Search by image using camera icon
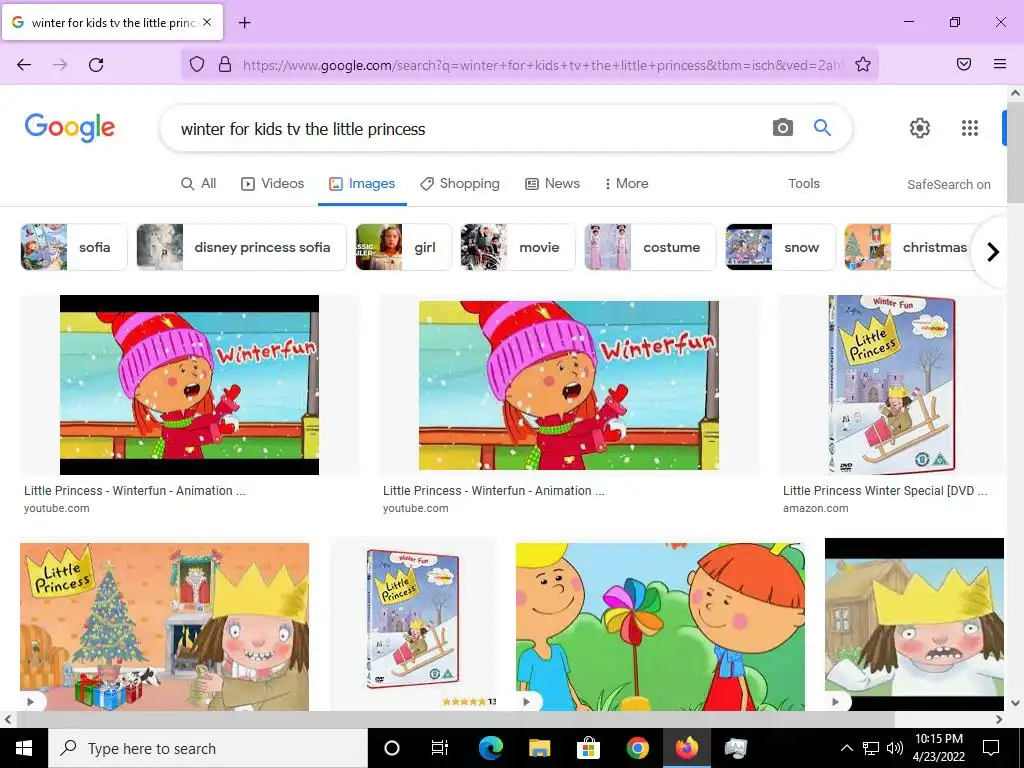The image size is (1024, 768). (x=782, y=127)
